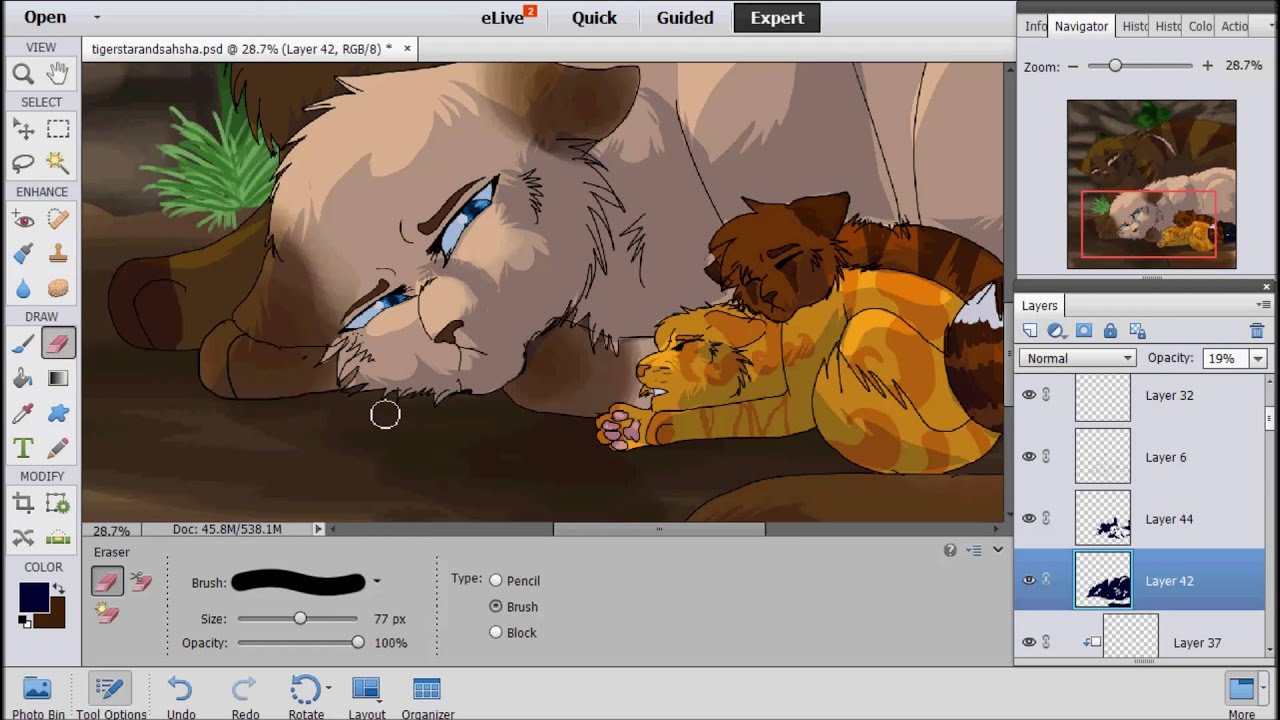
Task: Select the Zoom tool
Action: 23,73
